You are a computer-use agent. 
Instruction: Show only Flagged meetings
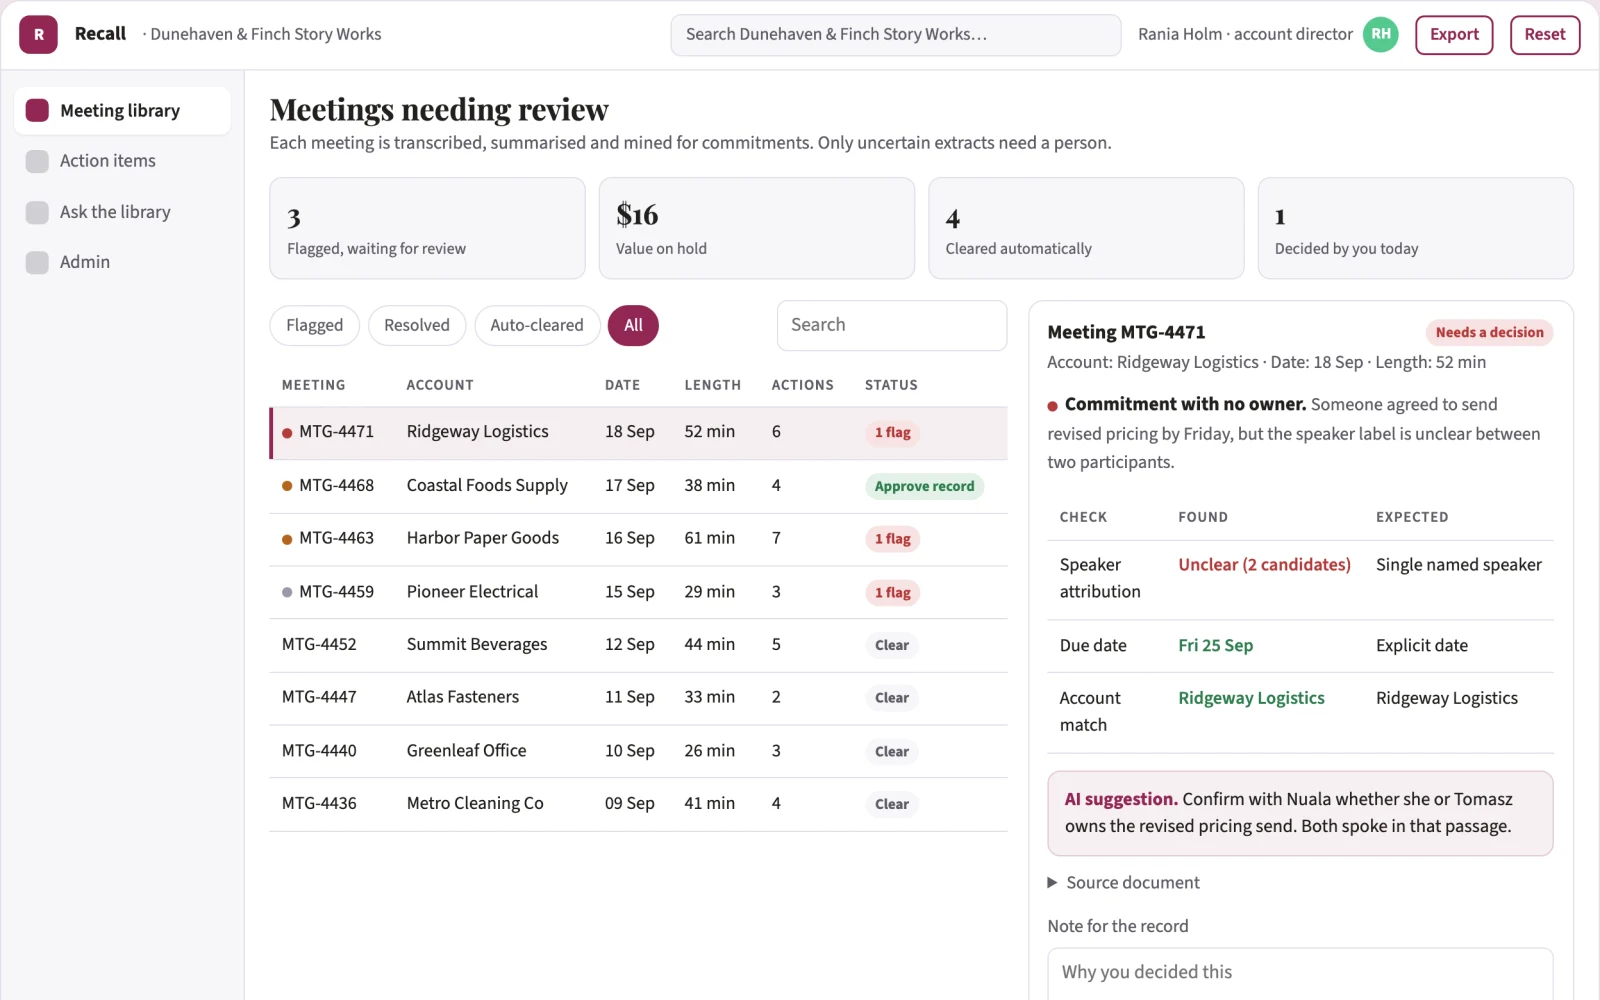click(x=314, y=325)
